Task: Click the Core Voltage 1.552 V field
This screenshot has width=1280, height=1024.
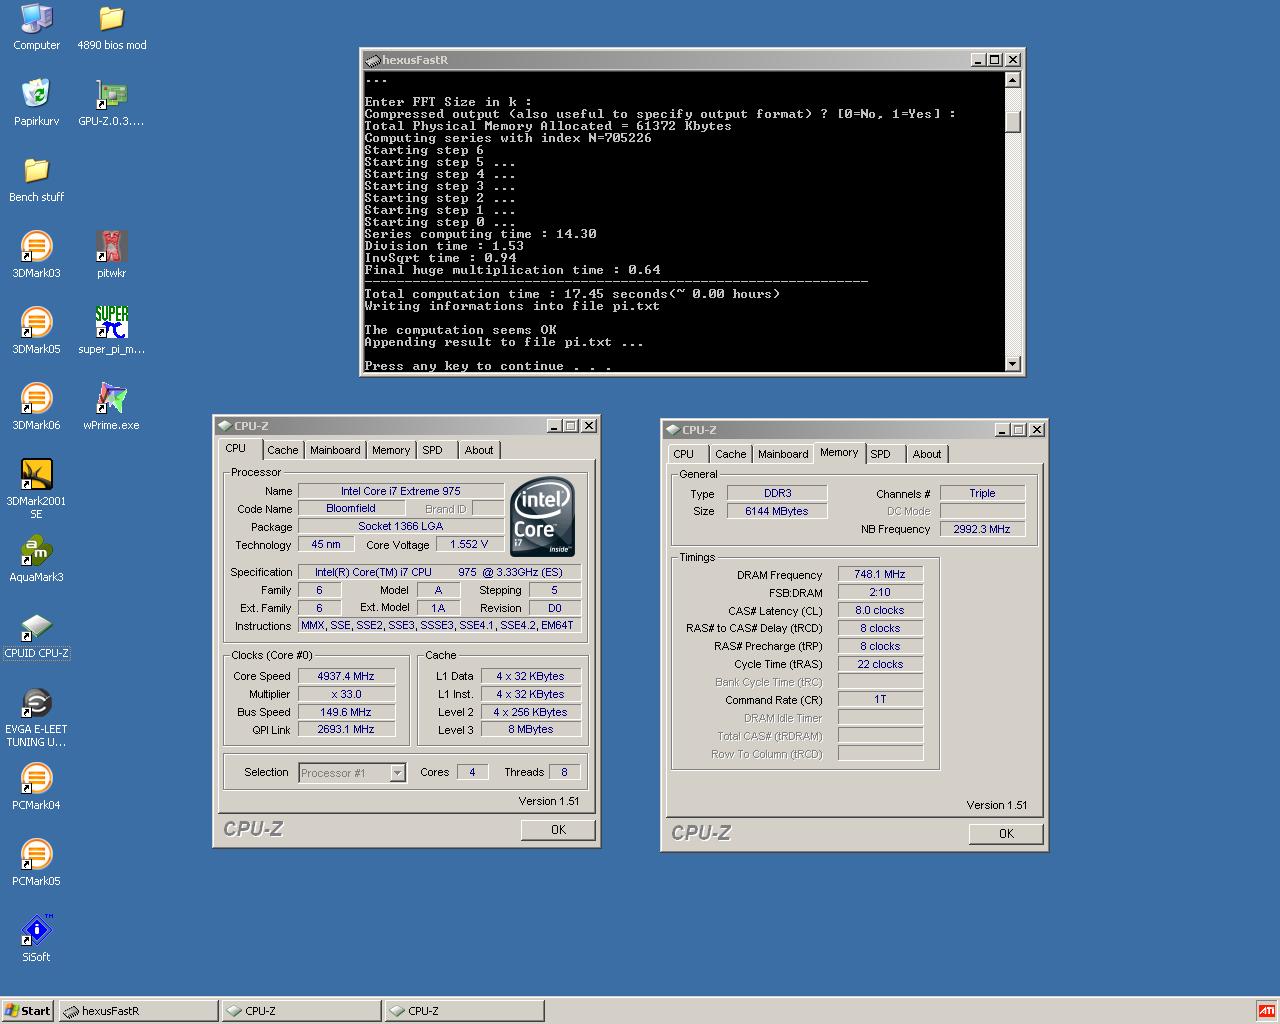Action: click(x=470, y=544)
